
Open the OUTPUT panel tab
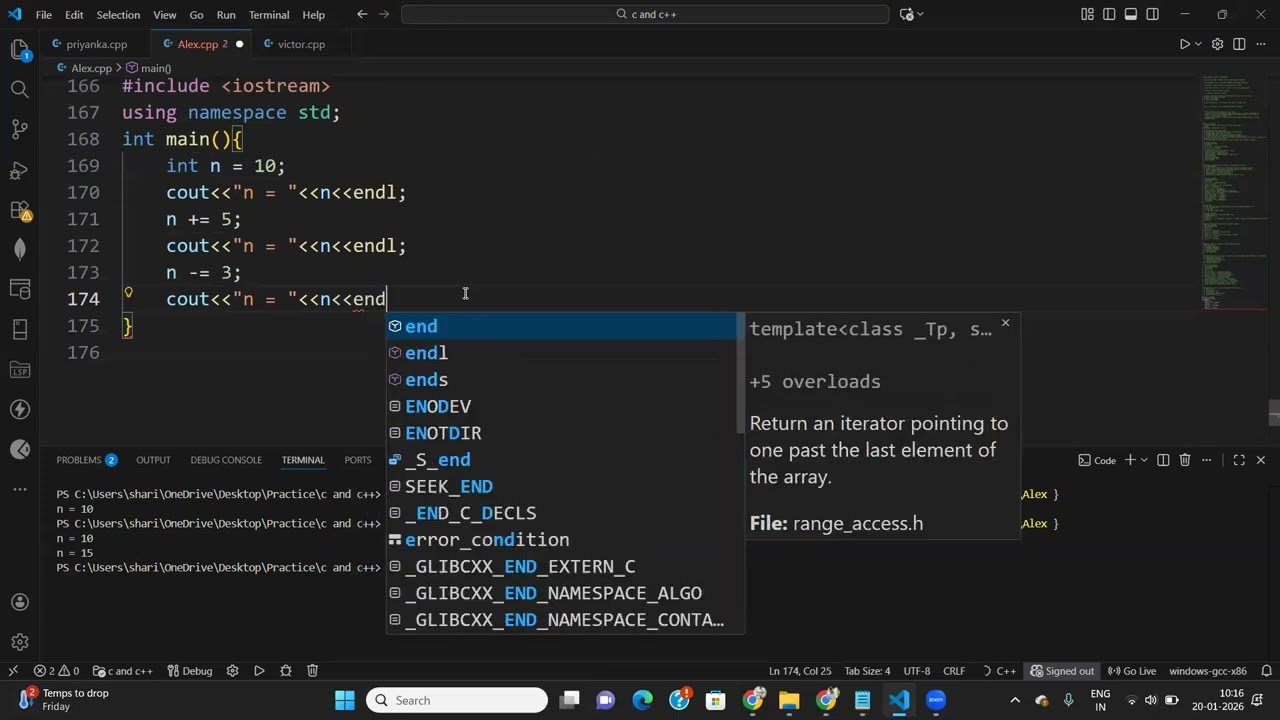click(x=153, y=460)
